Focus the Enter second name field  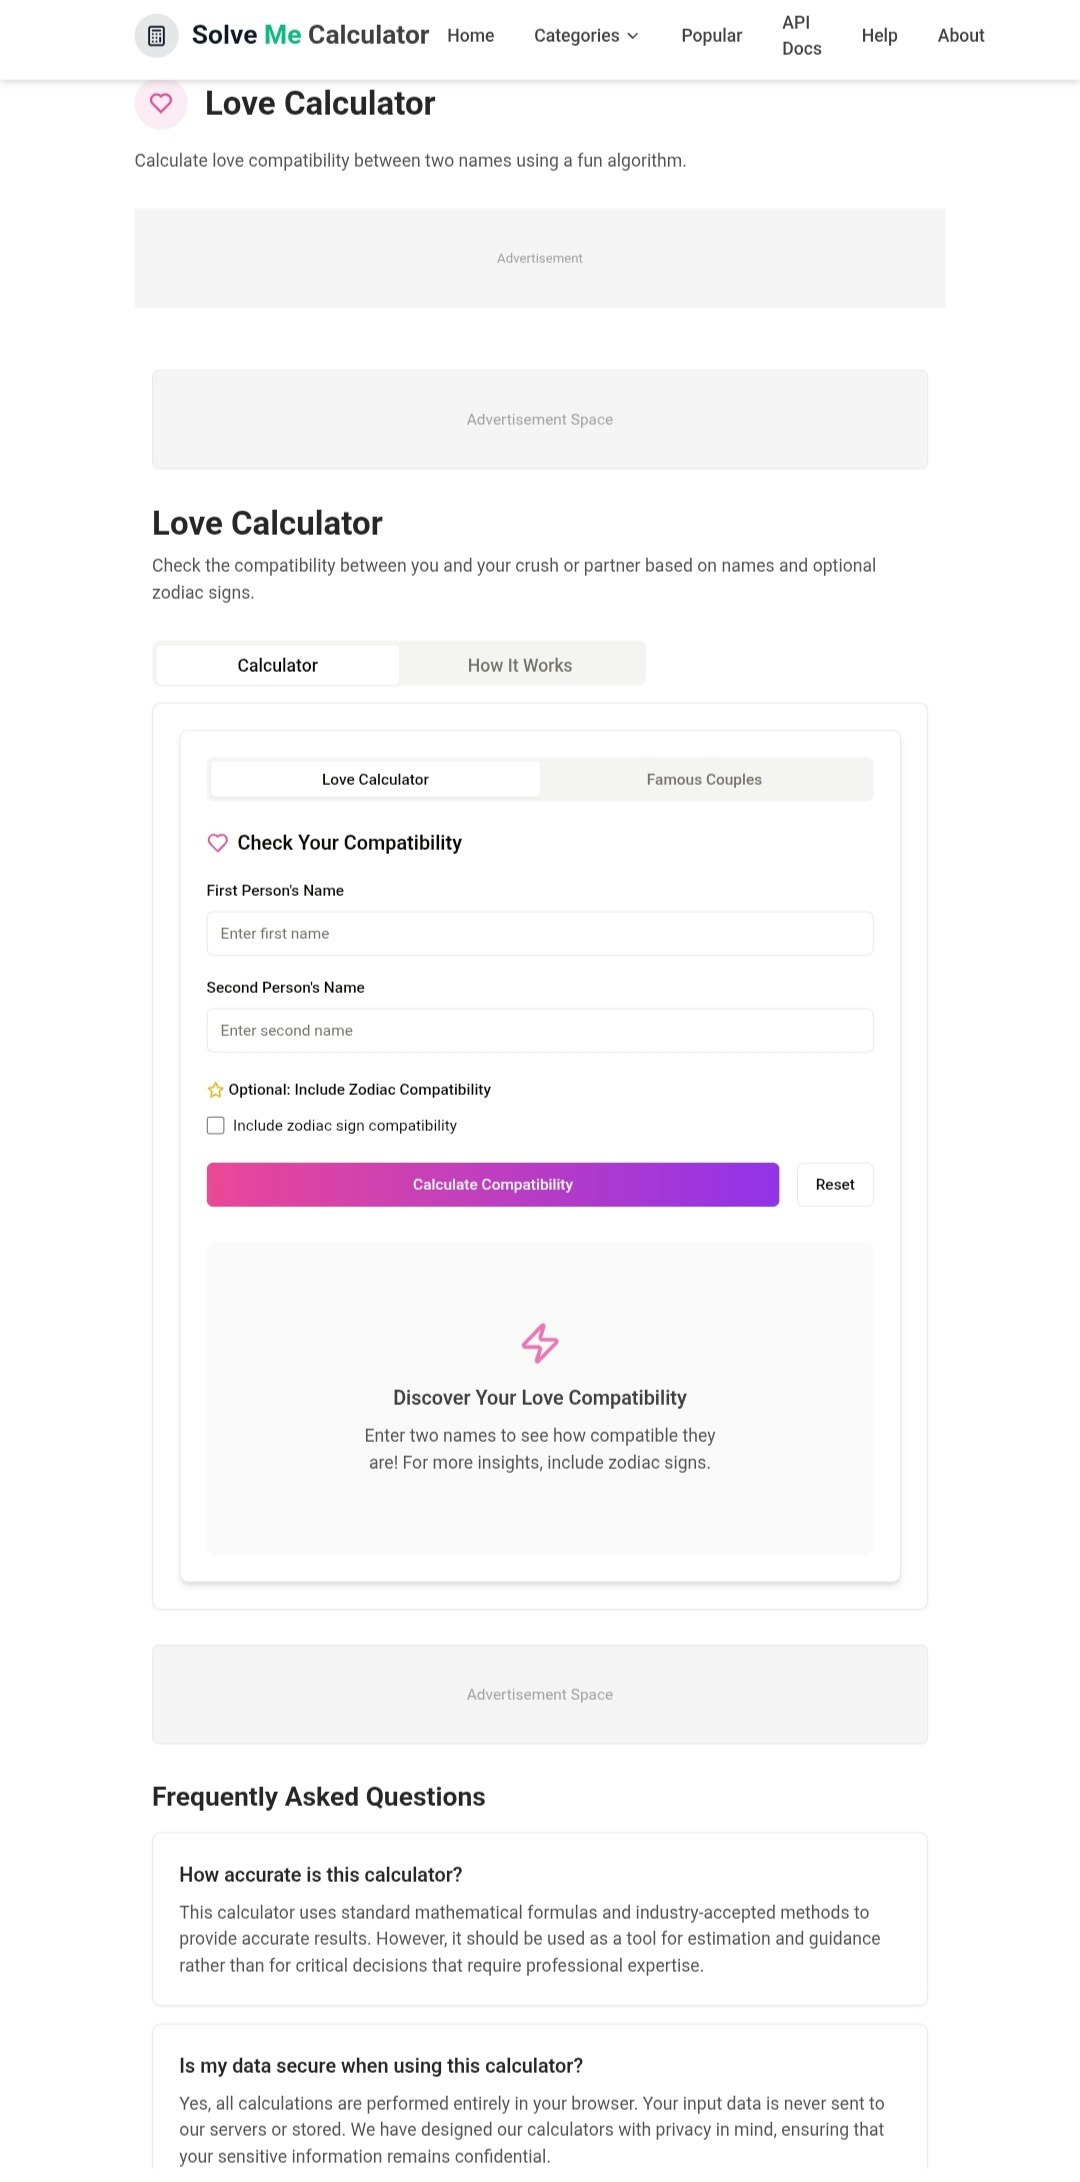coord(540,1030)
